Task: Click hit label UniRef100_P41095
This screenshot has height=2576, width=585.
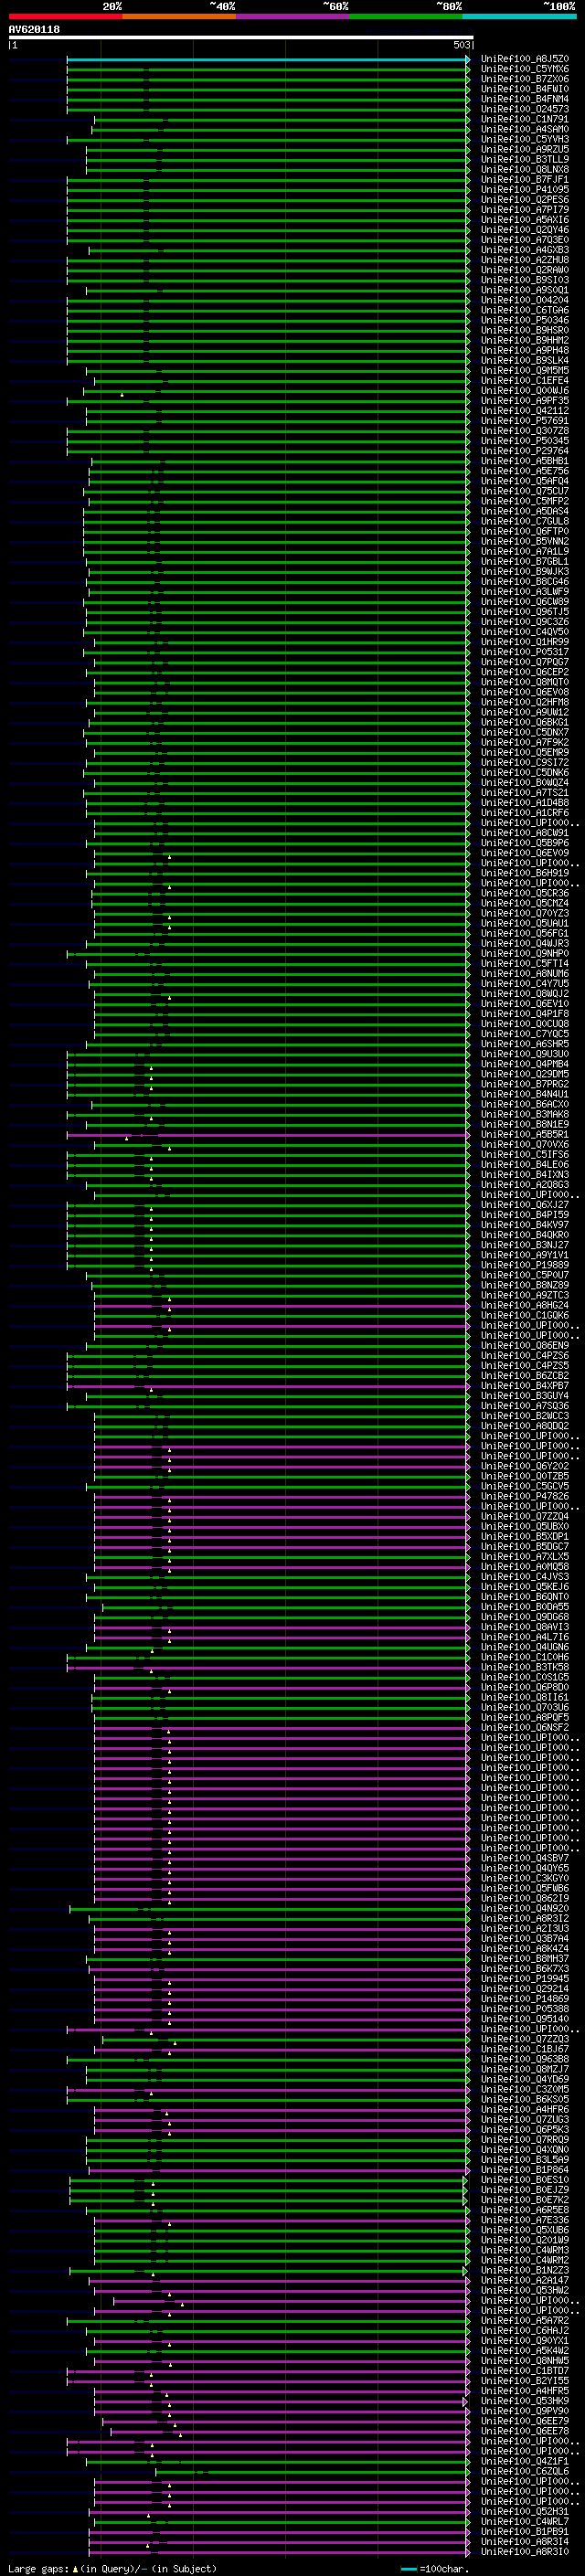Action: click(x=524, y=190)
